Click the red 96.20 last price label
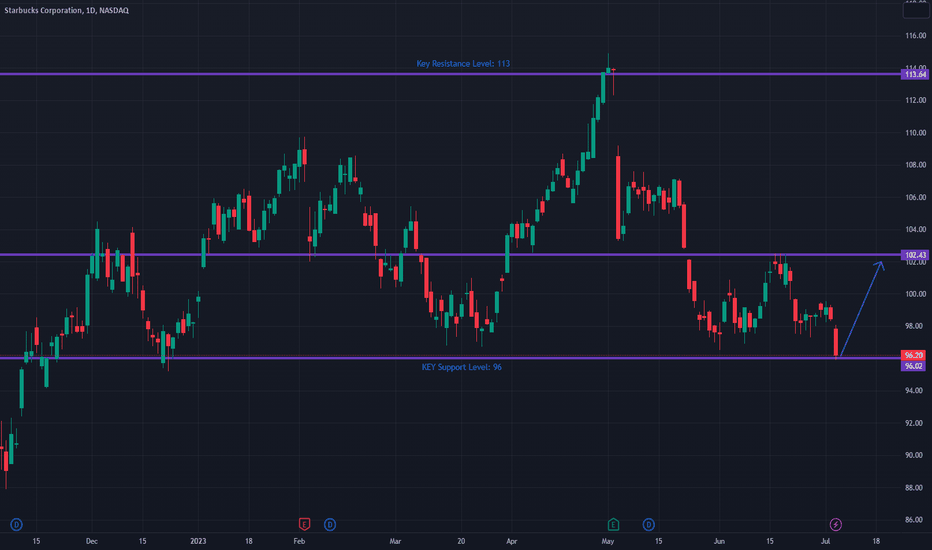 913,356
